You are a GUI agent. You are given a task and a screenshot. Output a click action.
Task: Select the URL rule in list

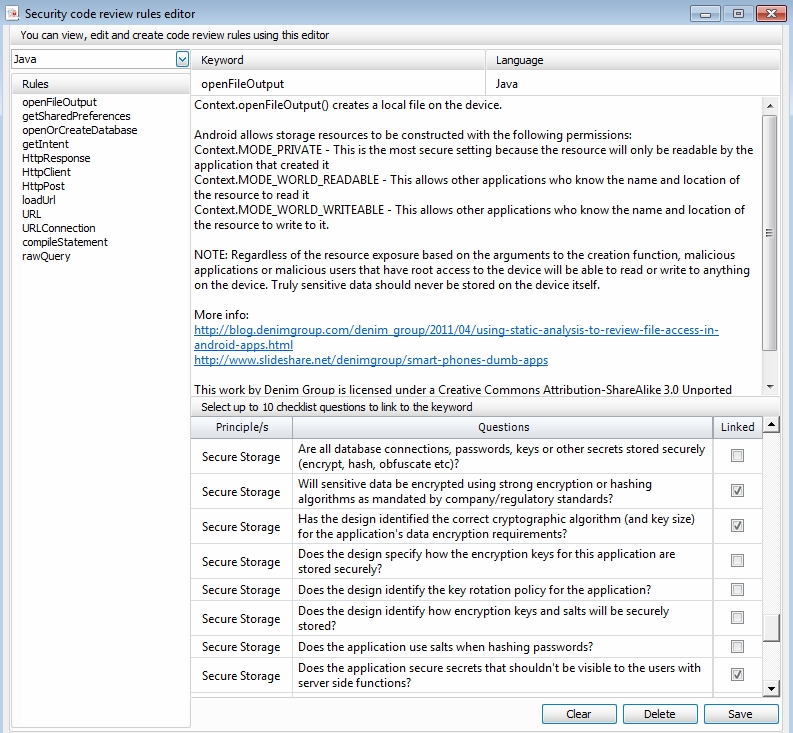[31, 214]
